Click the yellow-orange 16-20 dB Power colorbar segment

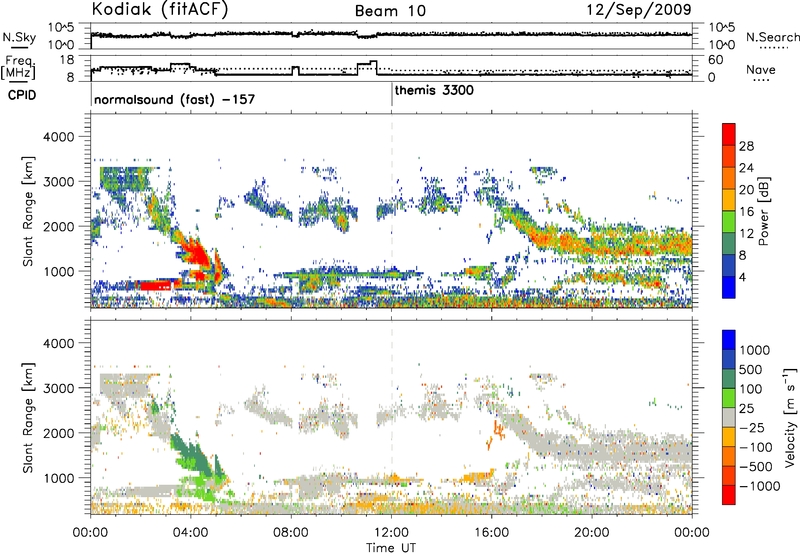pos(729,200)
